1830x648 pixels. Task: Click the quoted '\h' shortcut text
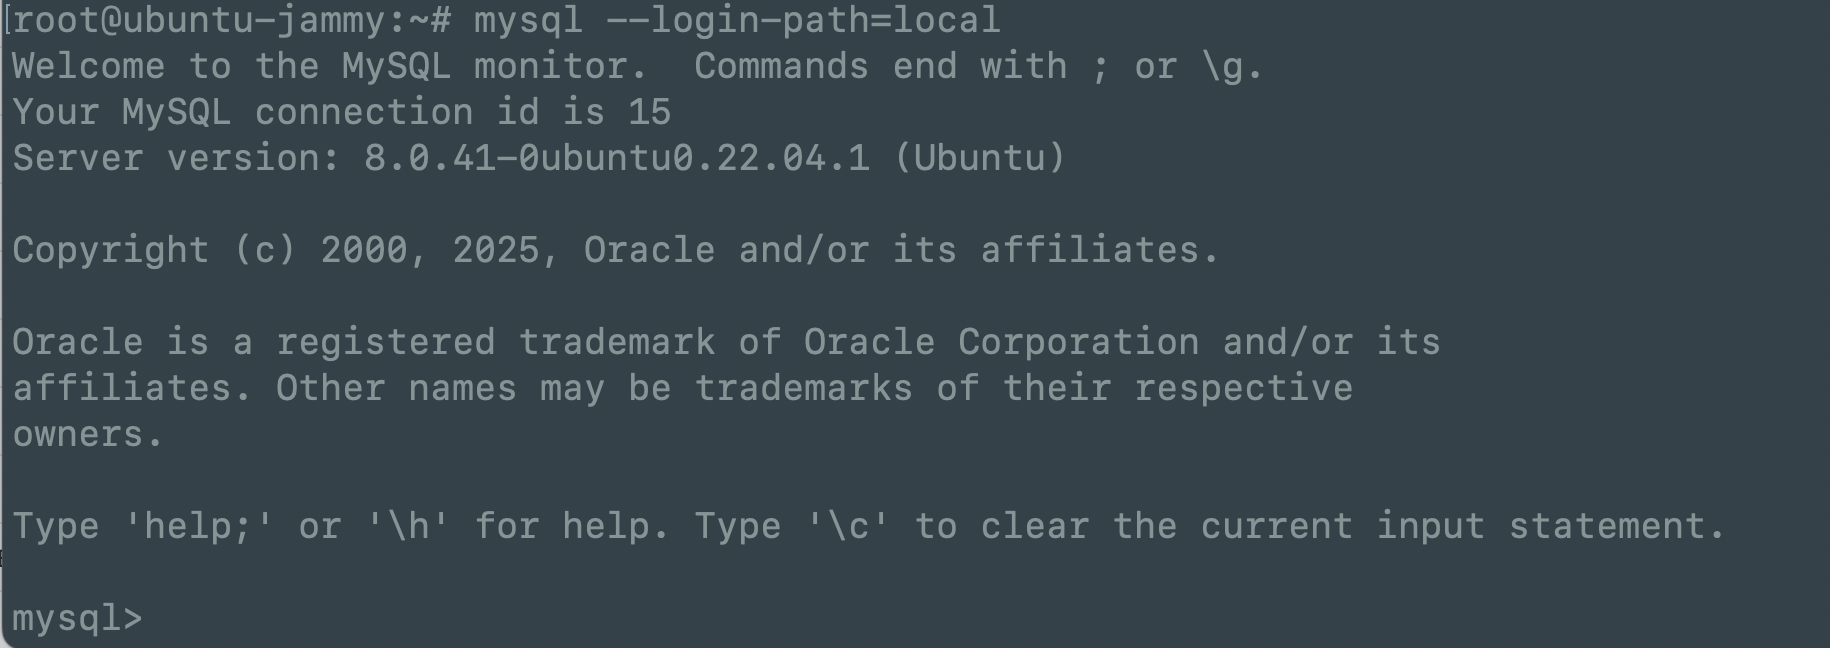[x=407, y=526]
